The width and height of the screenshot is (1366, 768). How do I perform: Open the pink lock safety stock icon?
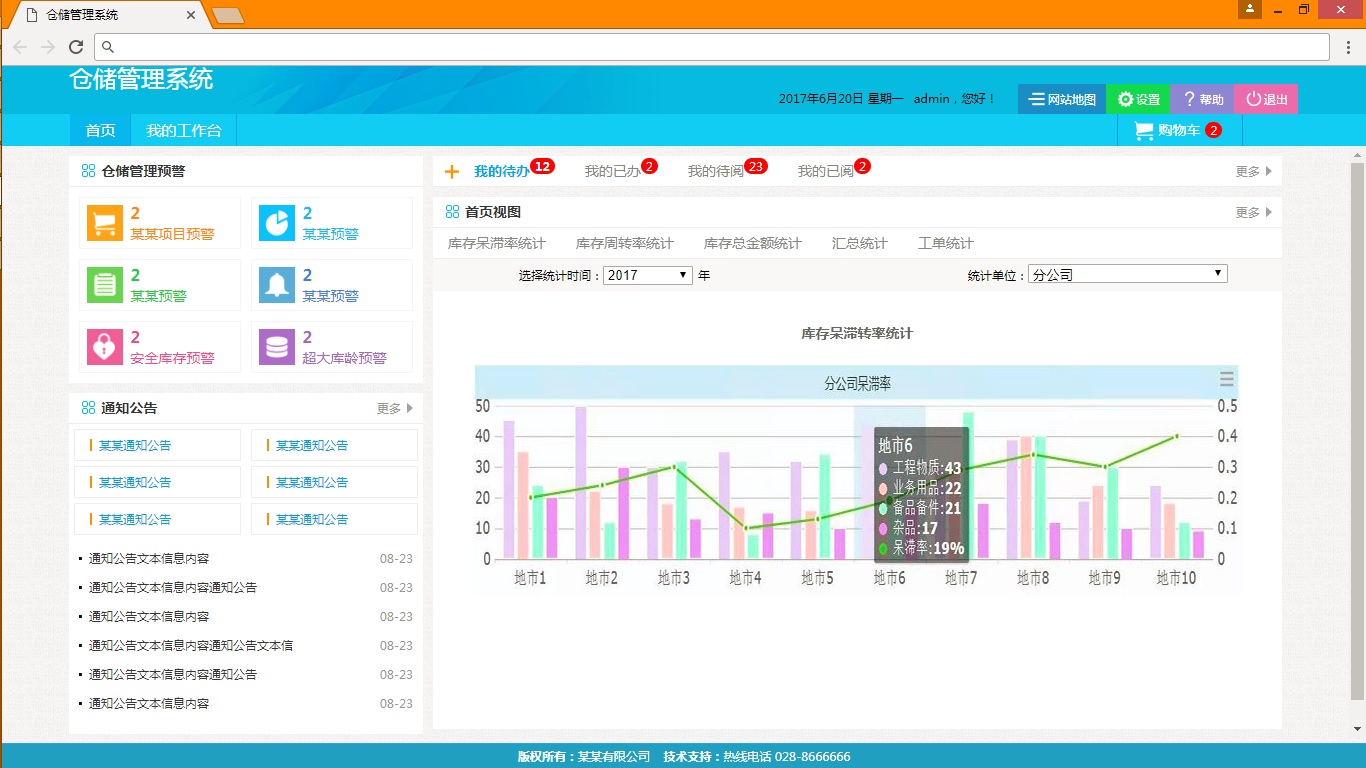coord(105,347)
